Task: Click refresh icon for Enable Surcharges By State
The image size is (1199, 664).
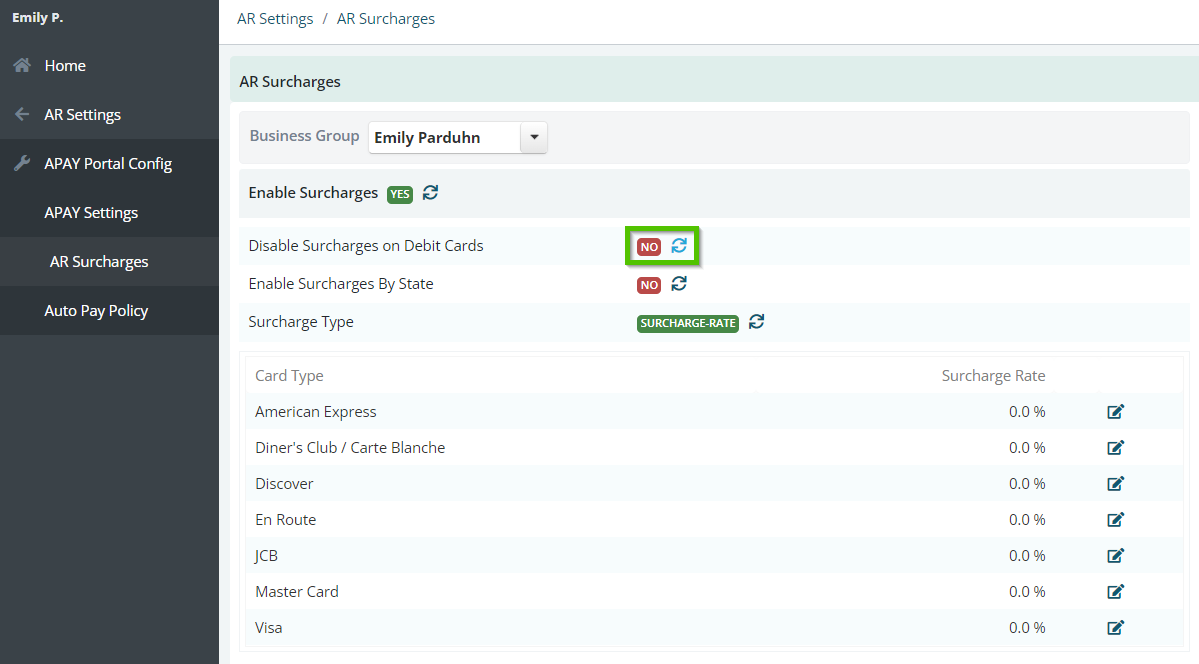Action: pos(679,284)
